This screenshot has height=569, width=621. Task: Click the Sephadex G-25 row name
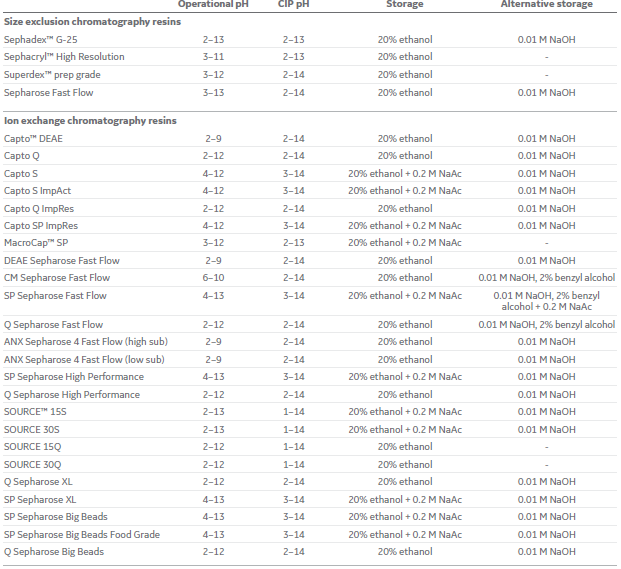coord(40,40)
